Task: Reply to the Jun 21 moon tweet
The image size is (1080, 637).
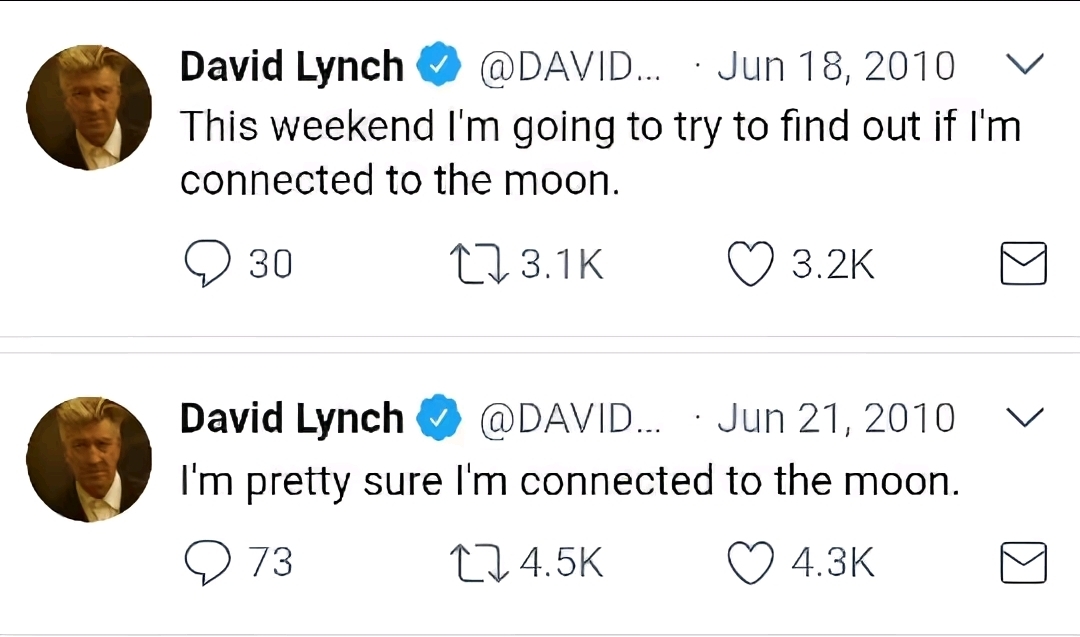Action: click(x=208, y=563)
